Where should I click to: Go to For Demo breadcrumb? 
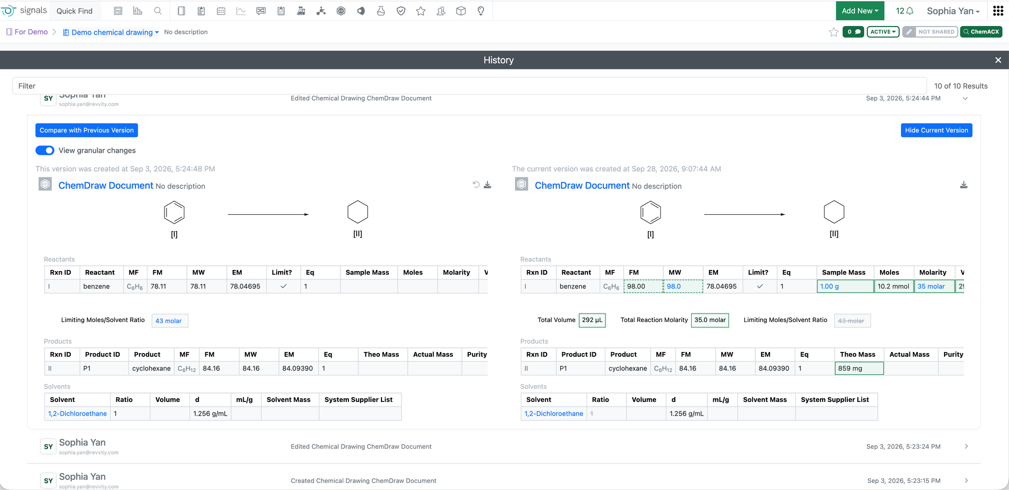coord(26,32)
